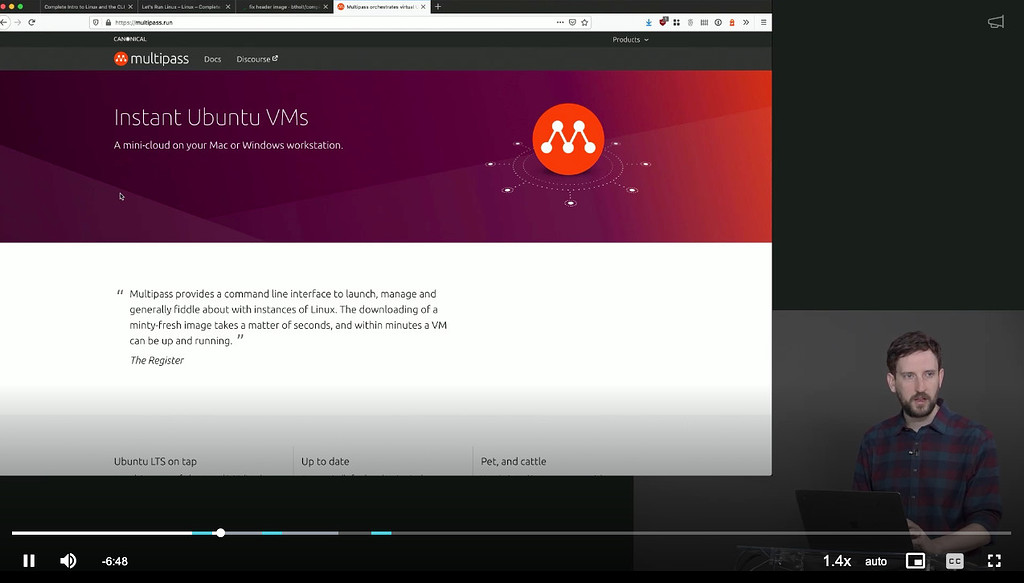Open the Firefox hamburger menu icon
The image size is (1024, 583).
pos(764,22)
